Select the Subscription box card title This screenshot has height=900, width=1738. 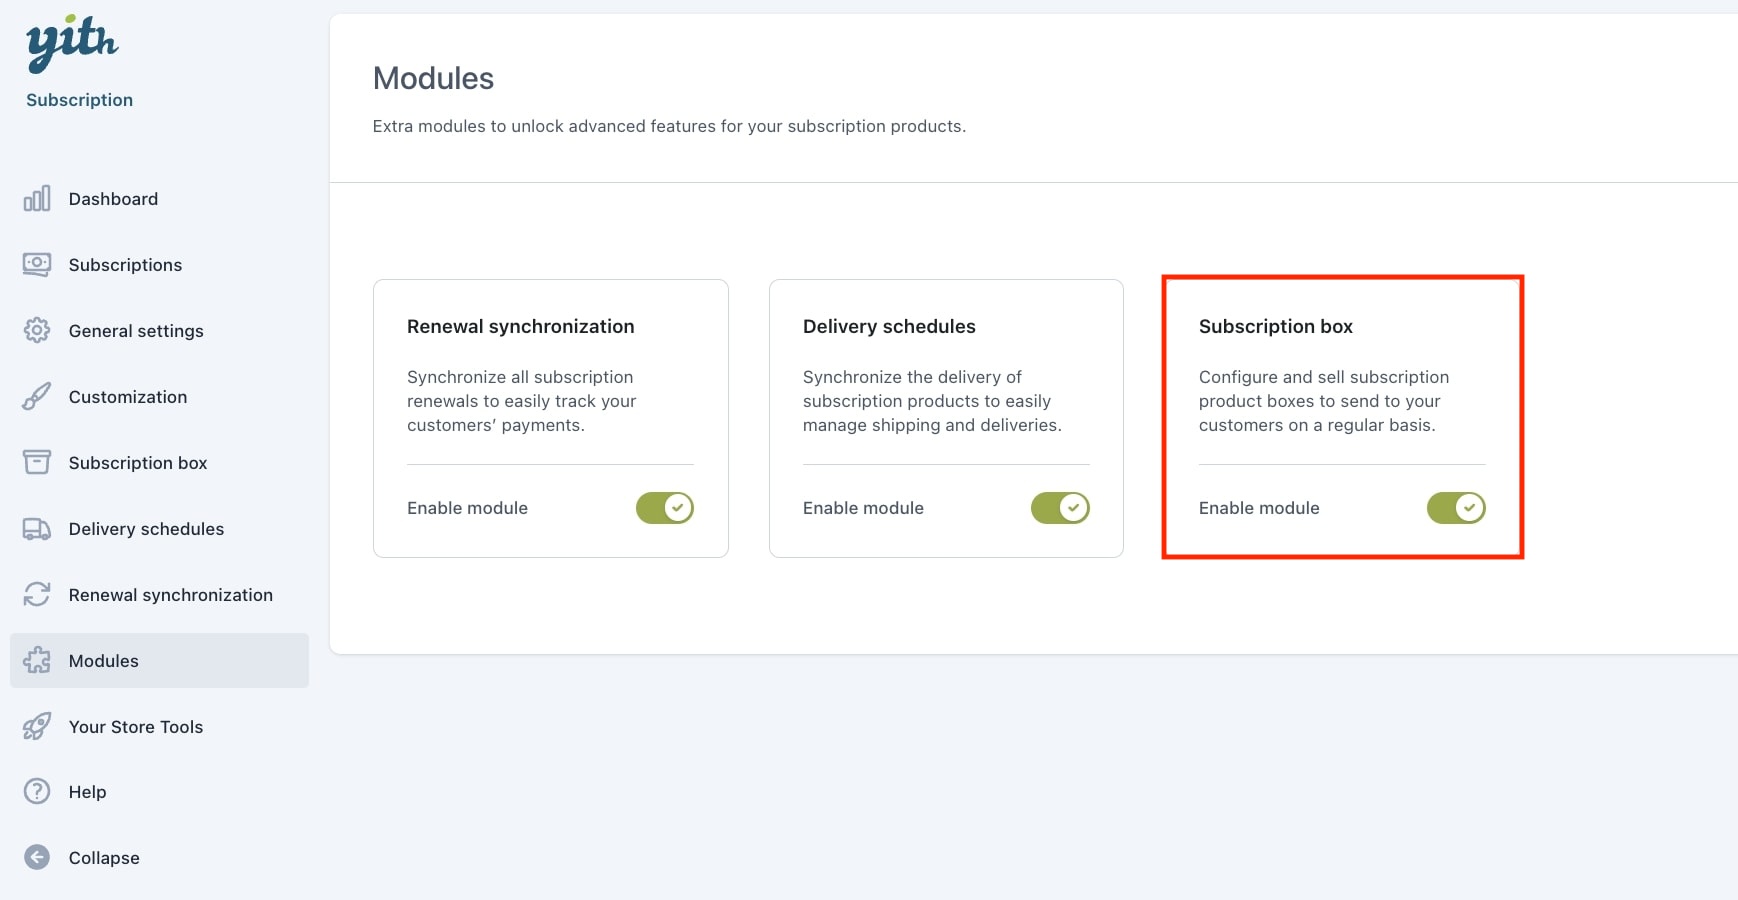coord(1276,327)
